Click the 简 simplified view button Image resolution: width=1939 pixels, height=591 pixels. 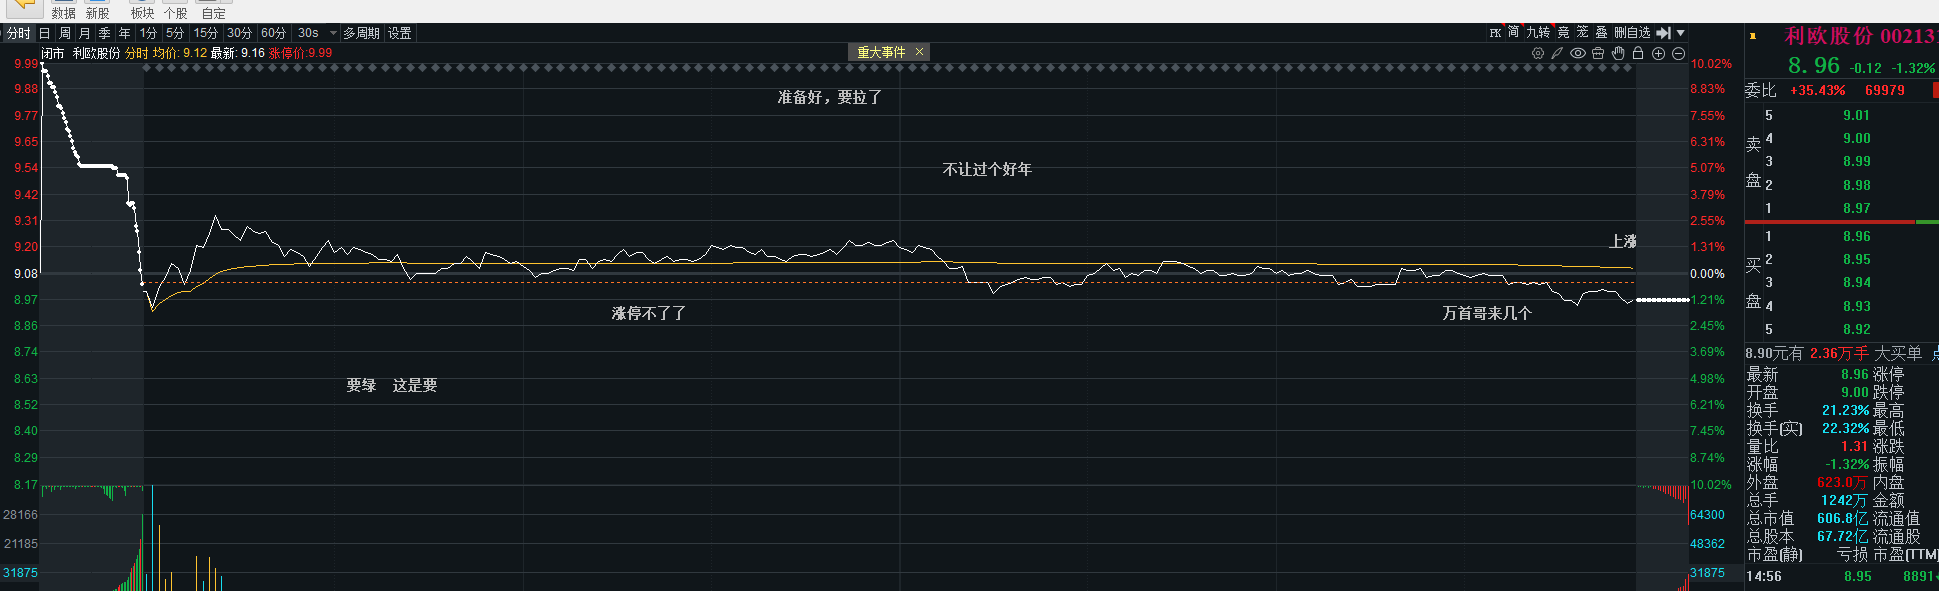pos(1513,33)
